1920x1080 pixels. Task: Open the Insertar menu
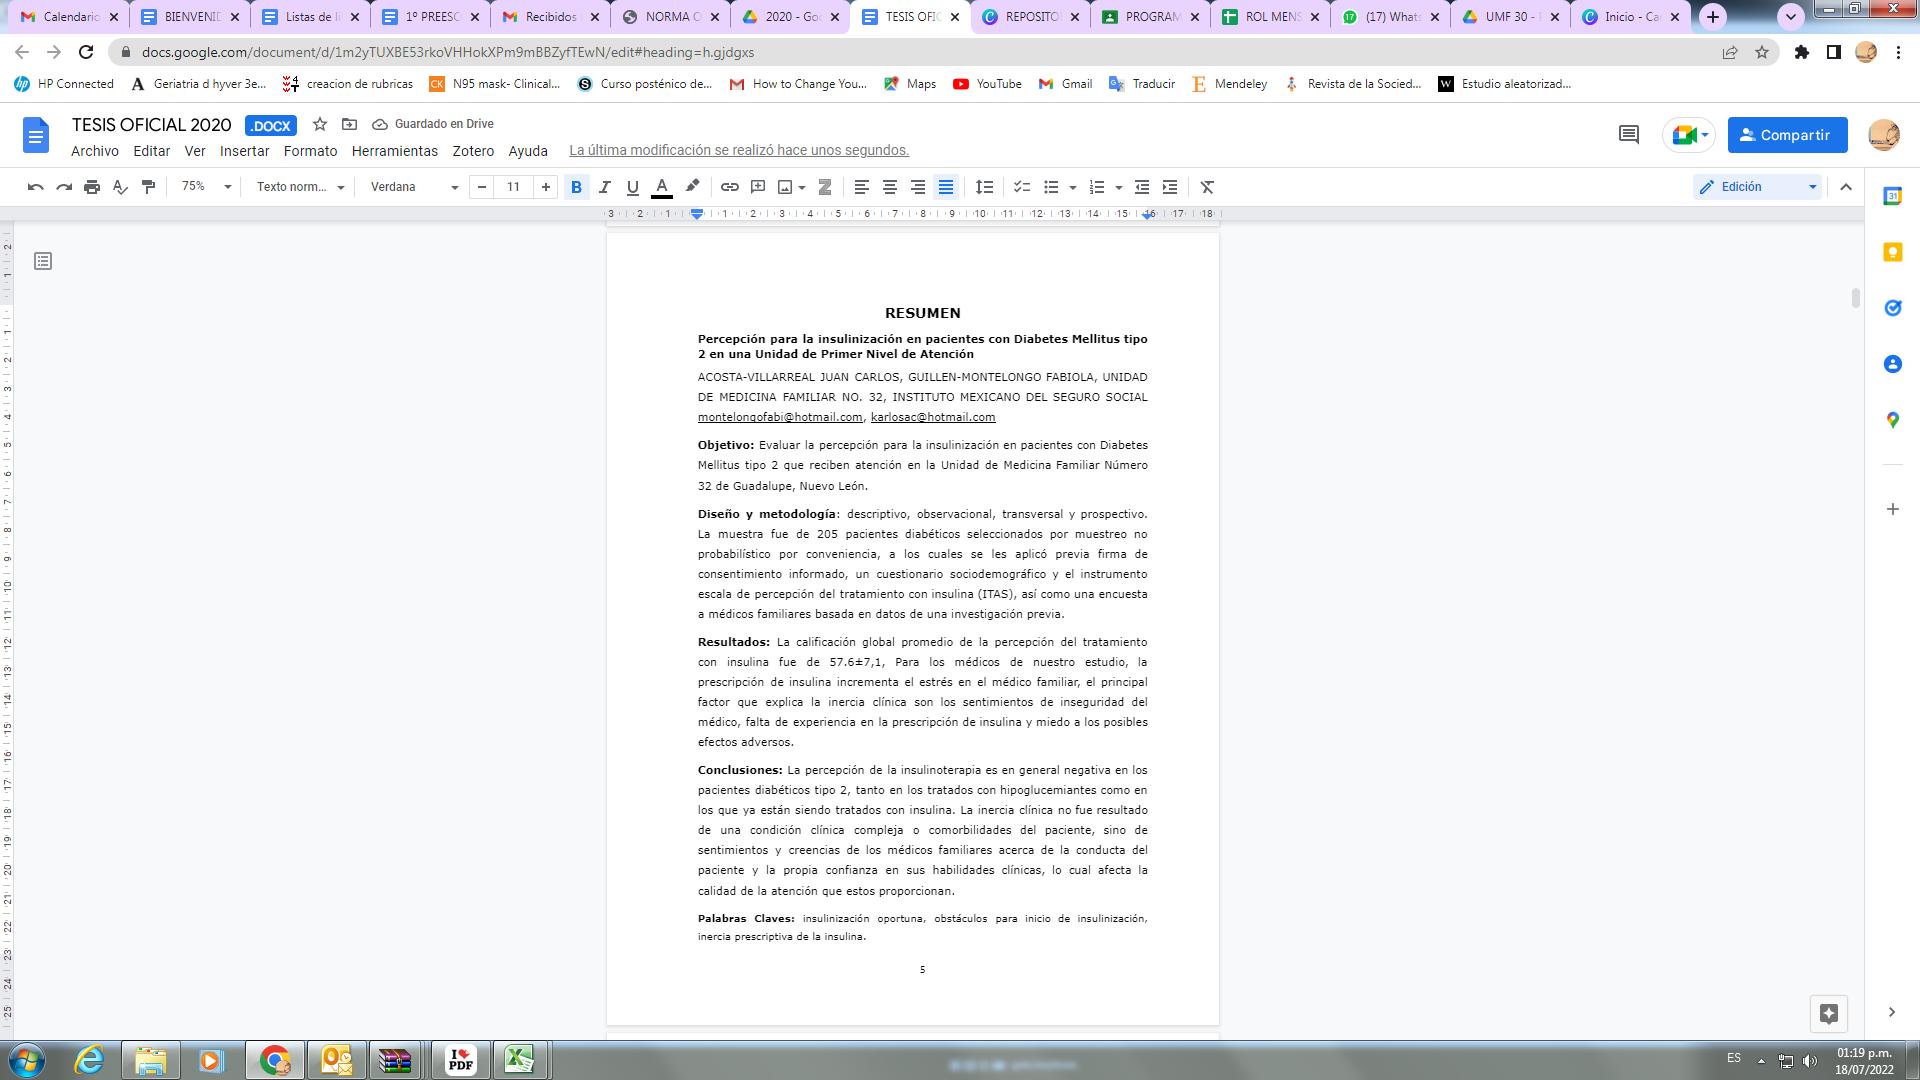click(245, 151)
